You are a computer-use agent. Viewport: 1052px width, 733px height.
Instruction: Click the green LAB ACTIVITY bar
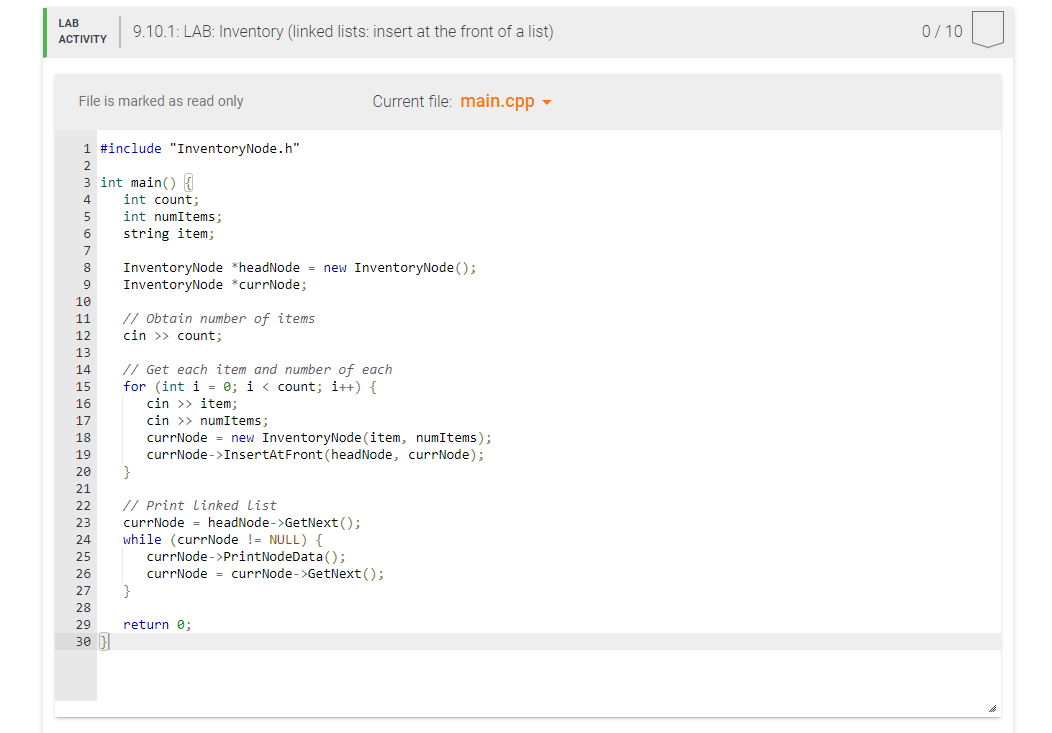(x=44, y=31)
